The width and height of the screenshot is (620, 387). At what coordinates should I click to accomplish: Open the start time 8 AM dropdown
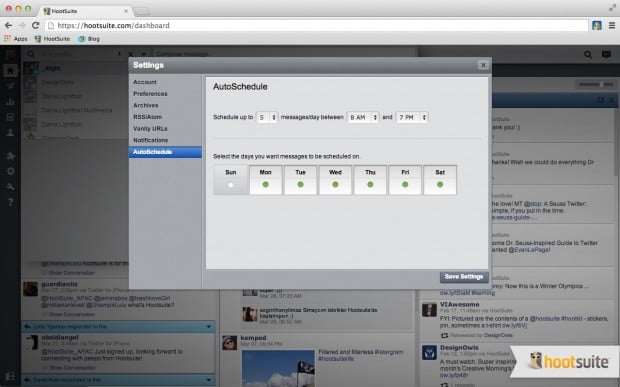tap(363, 117)
